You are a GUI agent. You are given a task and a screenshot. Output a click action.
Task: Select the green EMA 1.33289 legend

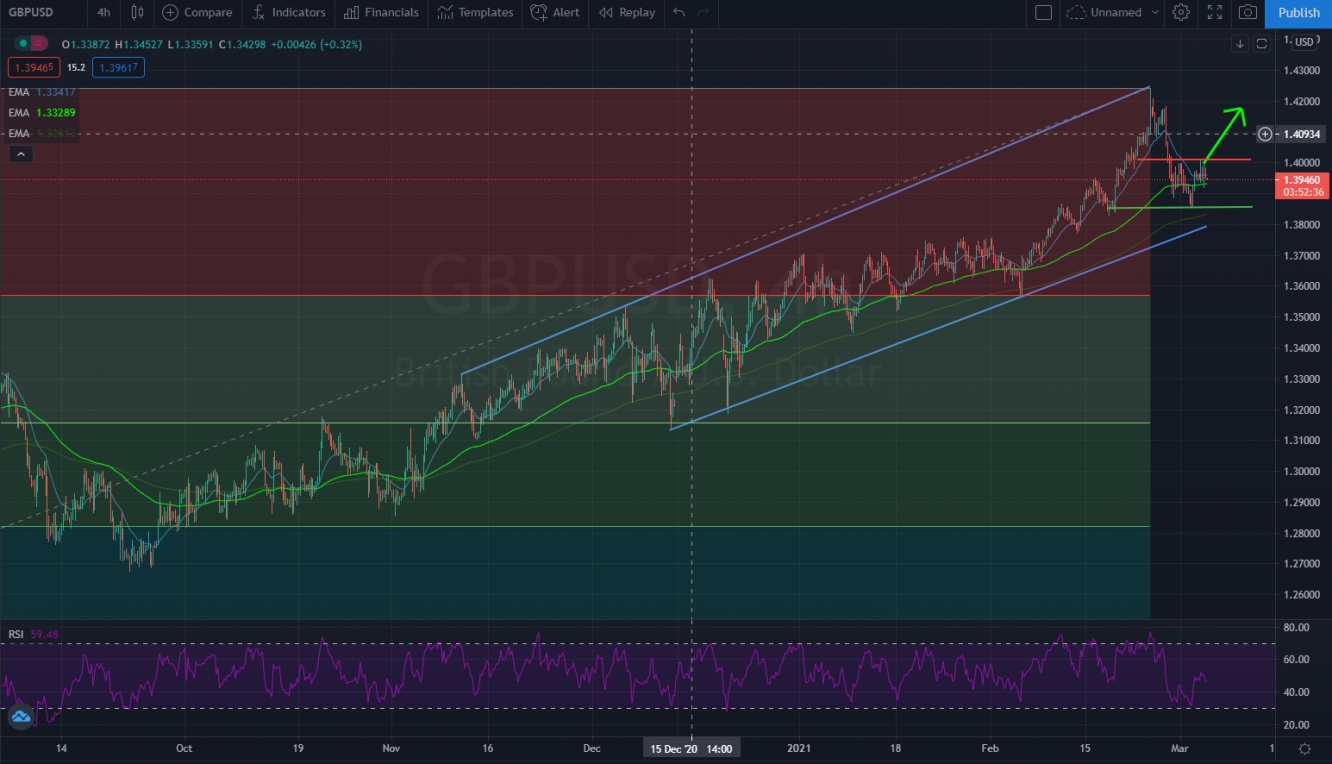coord(41,112)
